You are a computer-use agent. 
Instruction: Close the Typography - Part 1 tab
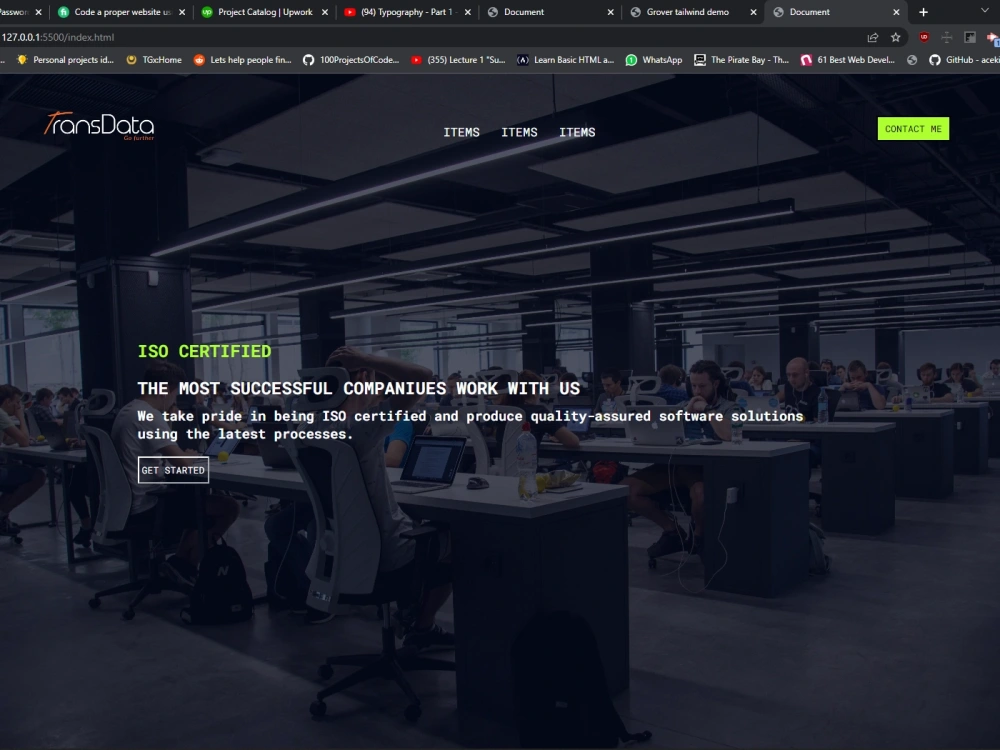(x=467, y=12)
